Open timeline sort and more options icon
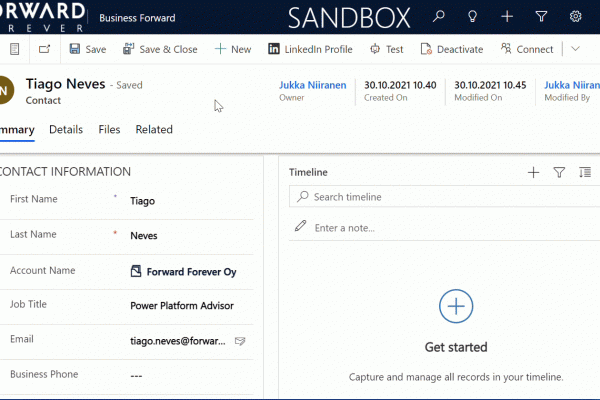Viewport: 600px width, 400px height. [585, 173]
